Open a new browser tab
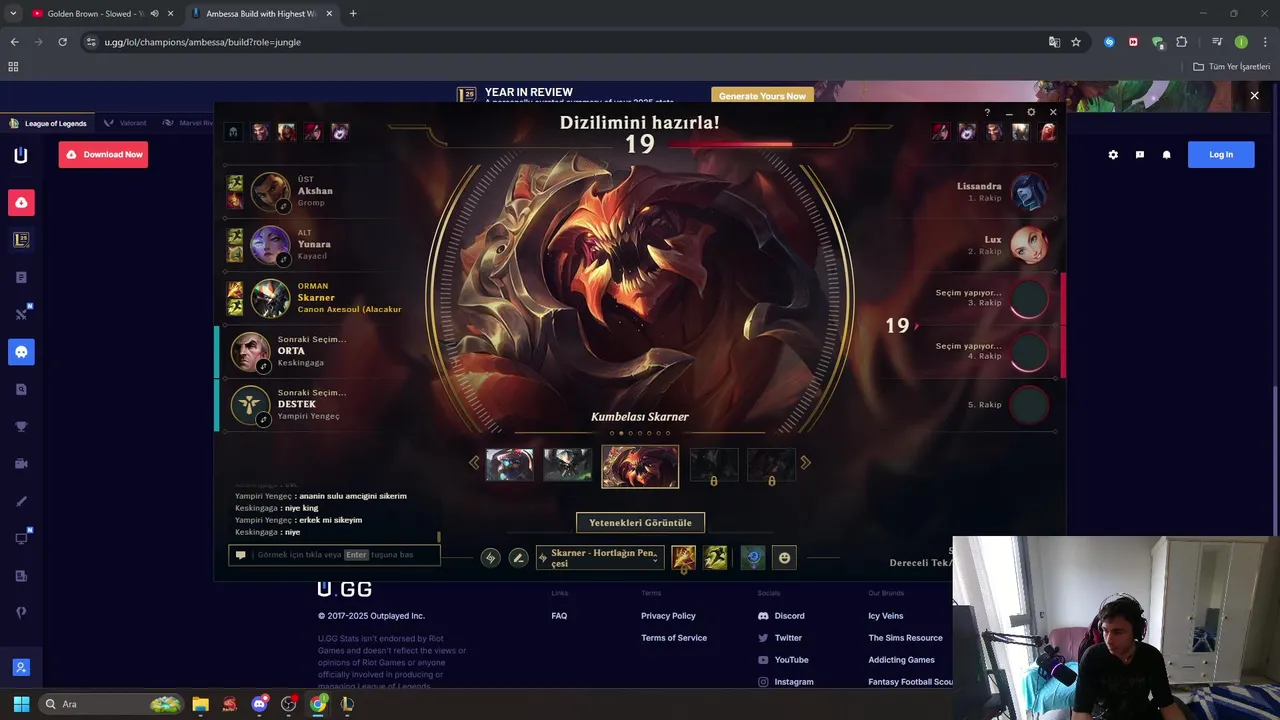Viewport: 1280px width, 720px height. click(x=353, y=14)
